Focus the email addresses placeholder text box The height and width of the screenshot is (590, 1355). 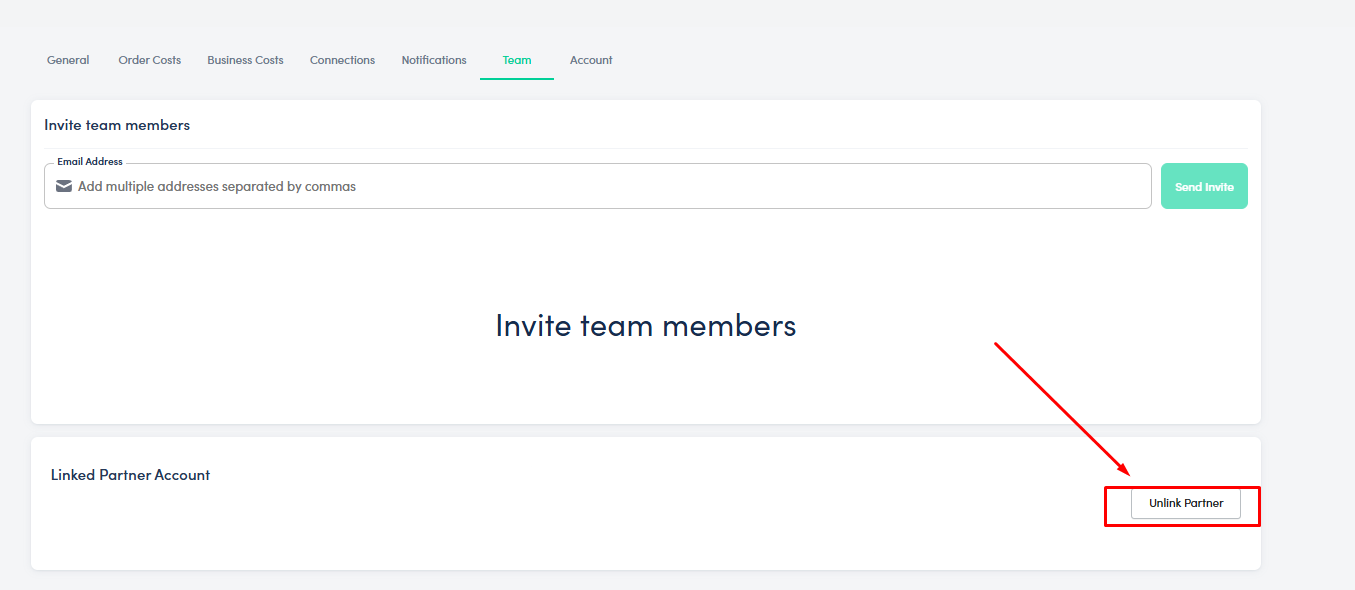point(600,186)
